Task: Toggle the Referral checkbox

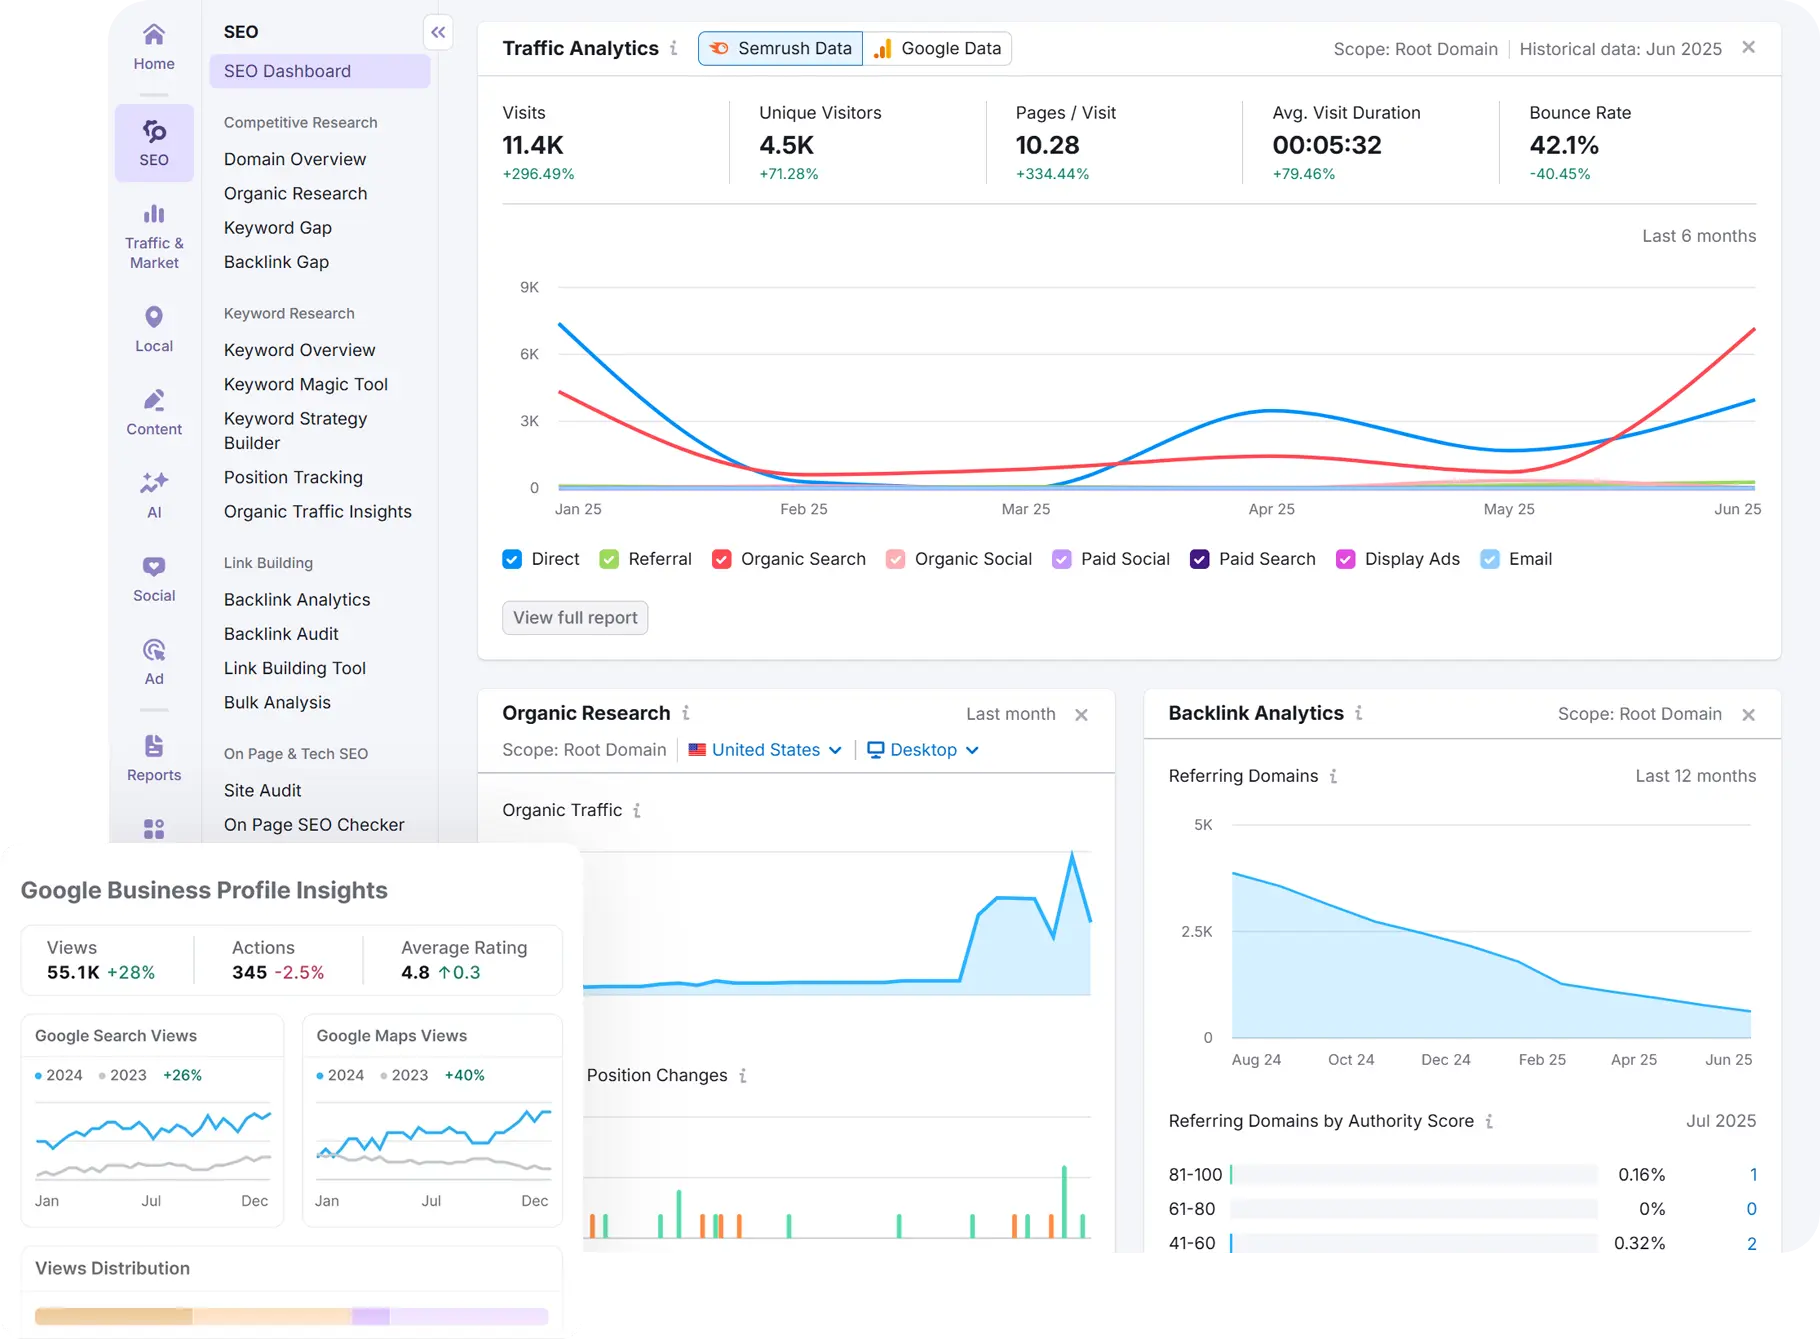Action: point(609,559)
